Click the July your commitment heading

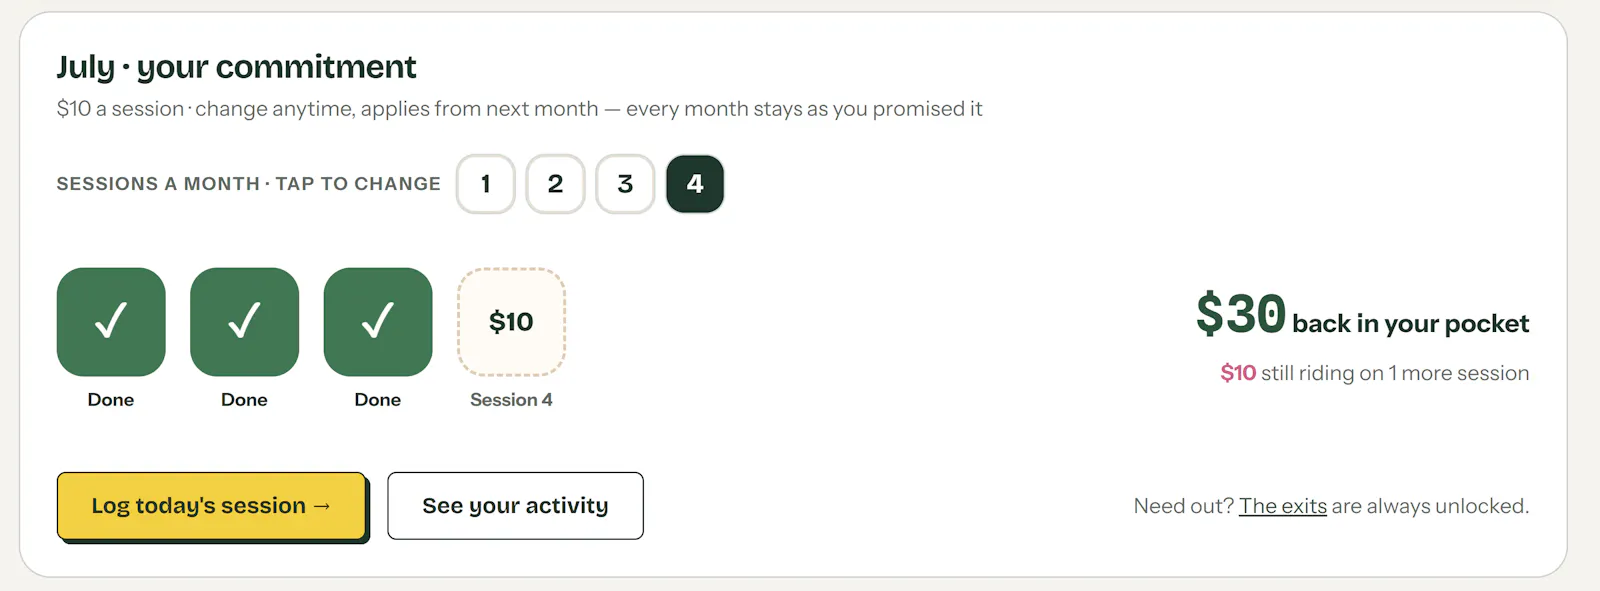click(x=236, y=67)
